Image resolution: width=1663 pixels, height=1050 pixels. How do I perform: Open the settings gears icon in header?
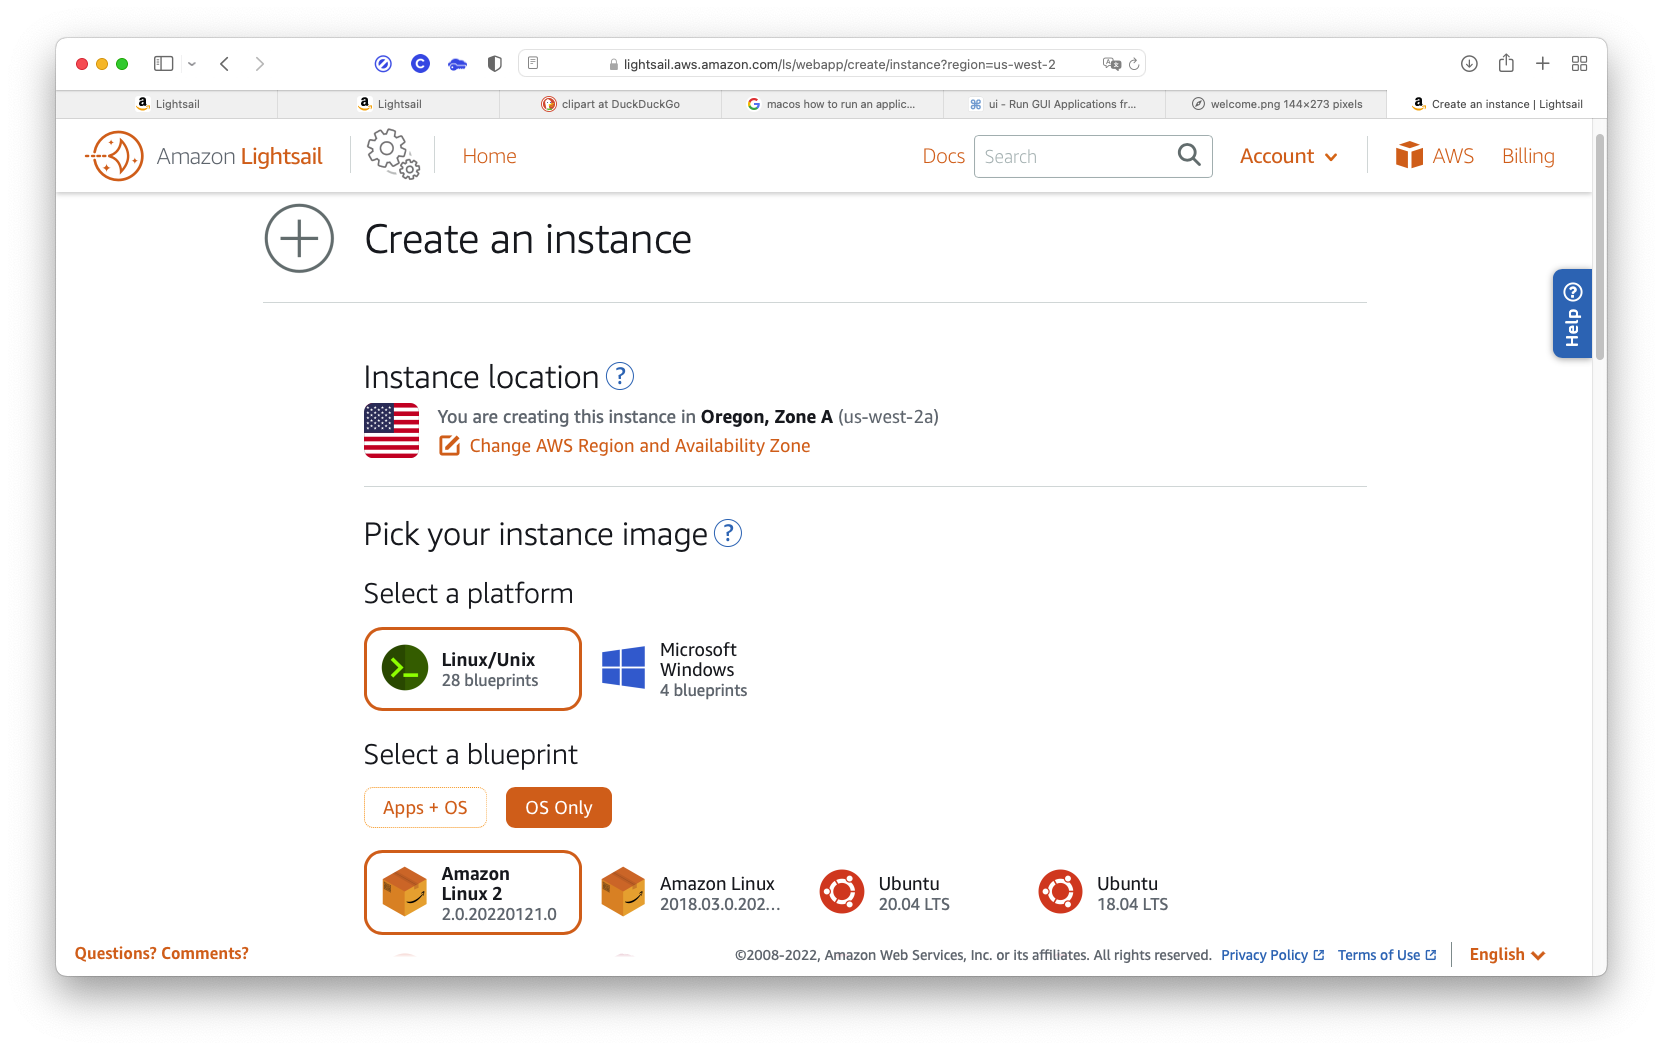tap(393, 154)
